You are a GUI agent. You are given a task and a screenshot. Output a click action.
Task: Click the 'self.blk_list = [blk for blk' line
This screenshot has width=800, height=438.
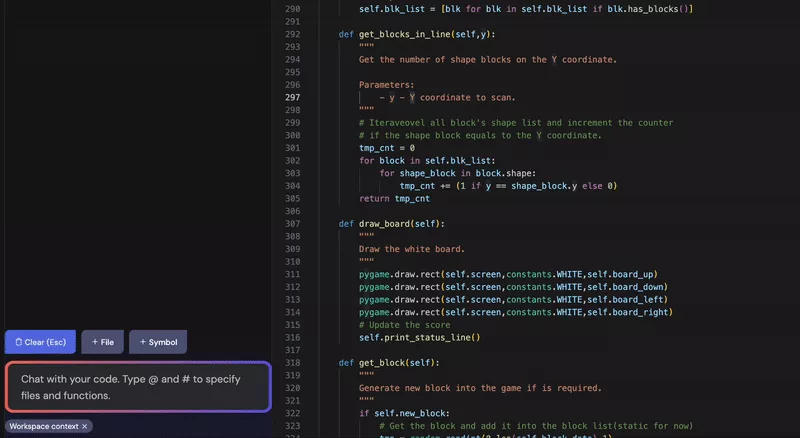click(526, 9)
